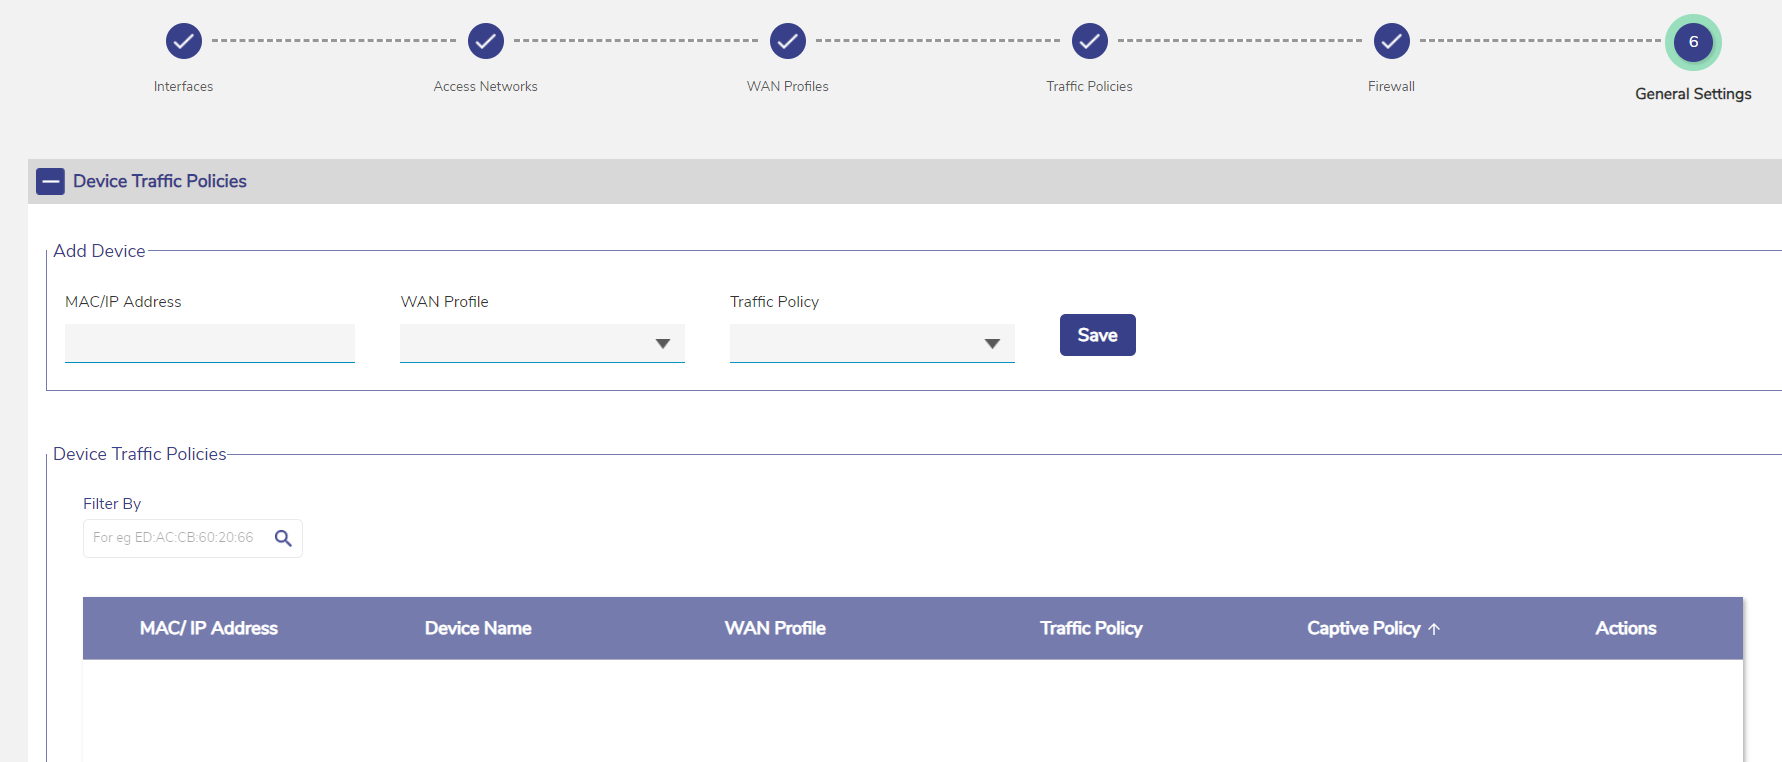The image size is (1782, 762).
Task: Click the search magnifier in Filter By
Action: pyautogui.click(x=283, y=538)
